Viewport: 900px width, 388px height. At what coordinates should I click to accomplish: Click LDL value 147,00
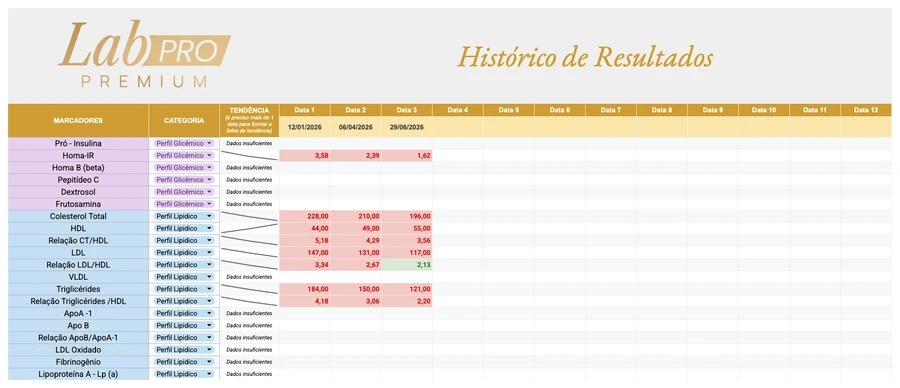305,253
